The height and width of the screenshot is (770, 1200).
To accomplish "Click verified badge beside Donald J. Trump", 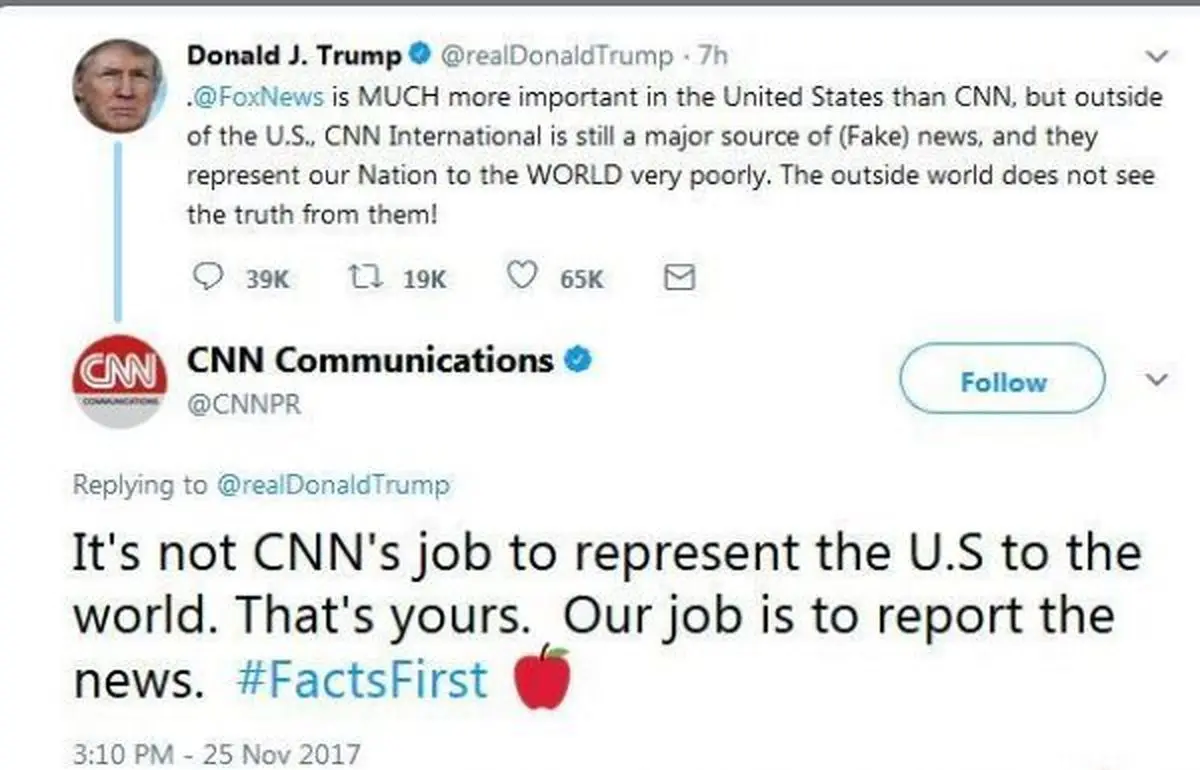I will 423,55.
